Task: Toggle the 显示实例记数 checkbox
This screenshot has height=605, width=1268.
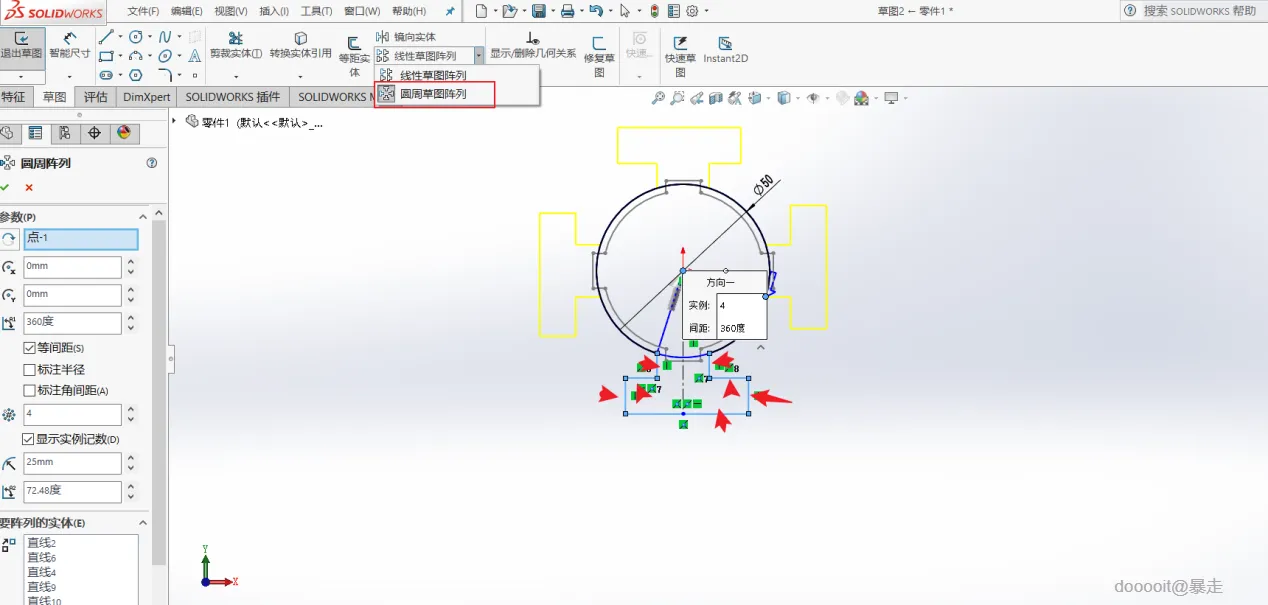Action: click(x=29, y=439)
